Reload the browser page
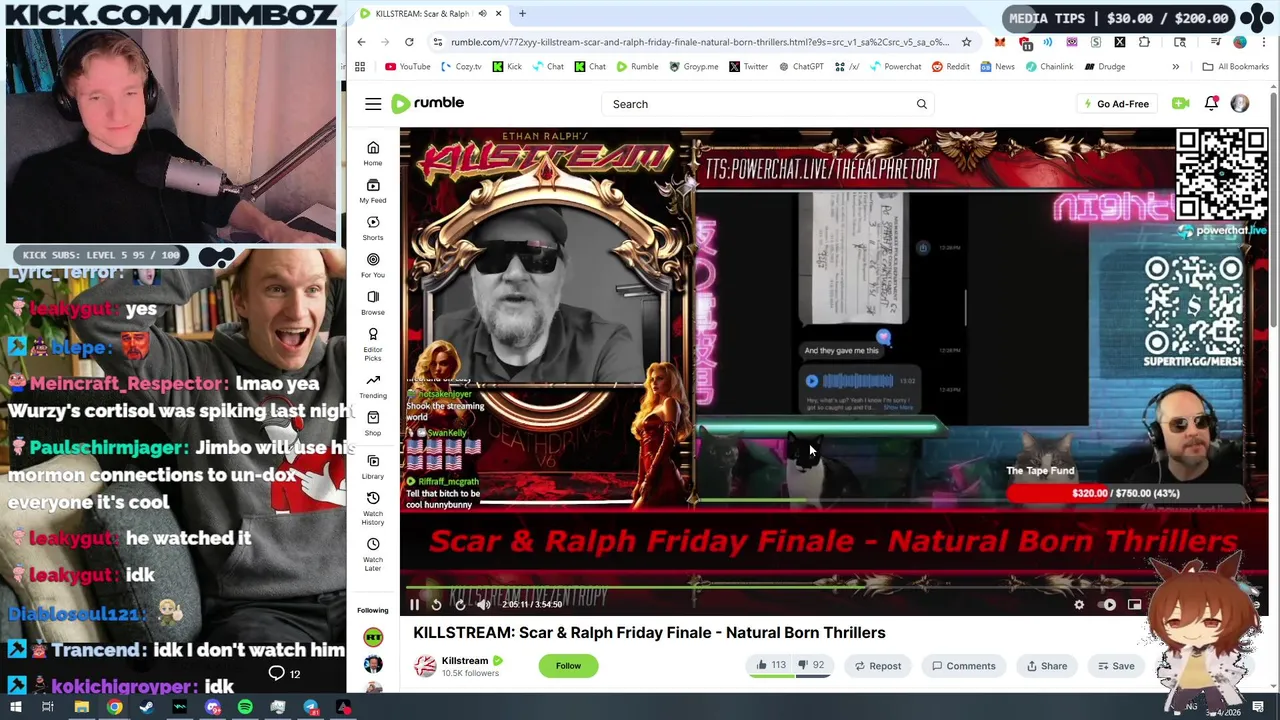Image resolution: width=1280 pixels, height=720 pixels. (409, 42)
